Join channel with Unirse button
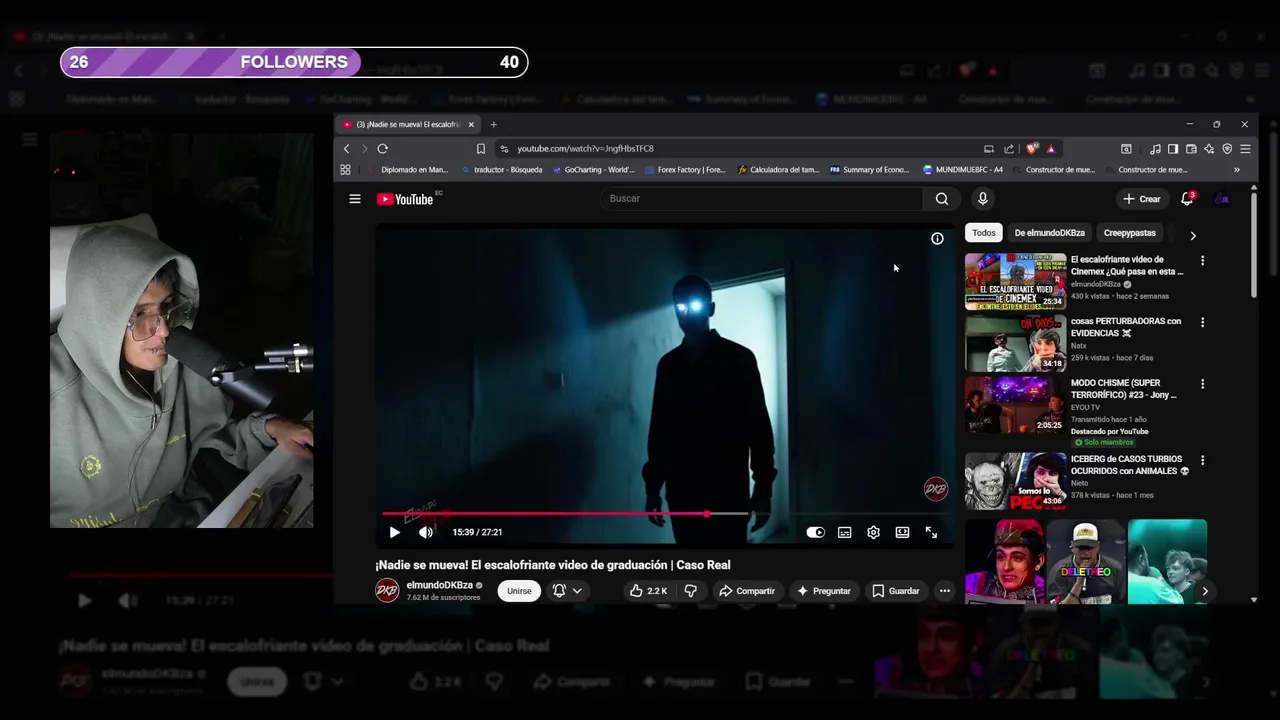 [x=519, y=591]
